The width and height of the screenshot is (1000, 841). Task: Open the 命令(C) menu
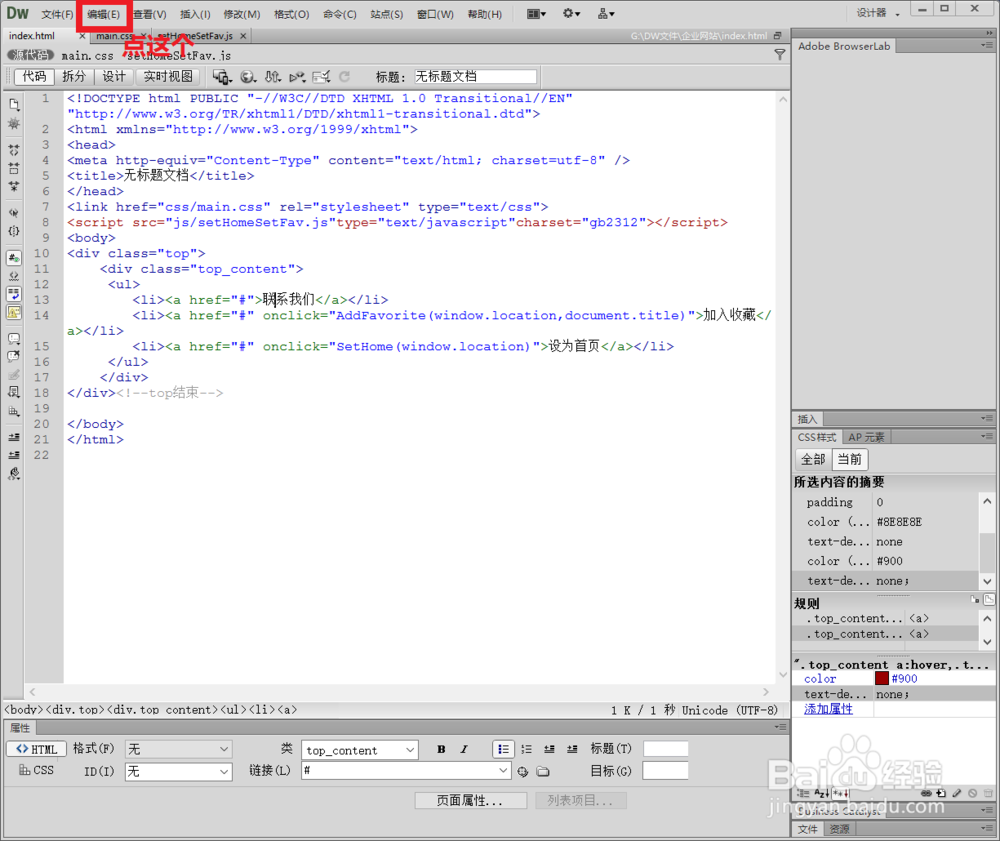[x=339, y=14]
